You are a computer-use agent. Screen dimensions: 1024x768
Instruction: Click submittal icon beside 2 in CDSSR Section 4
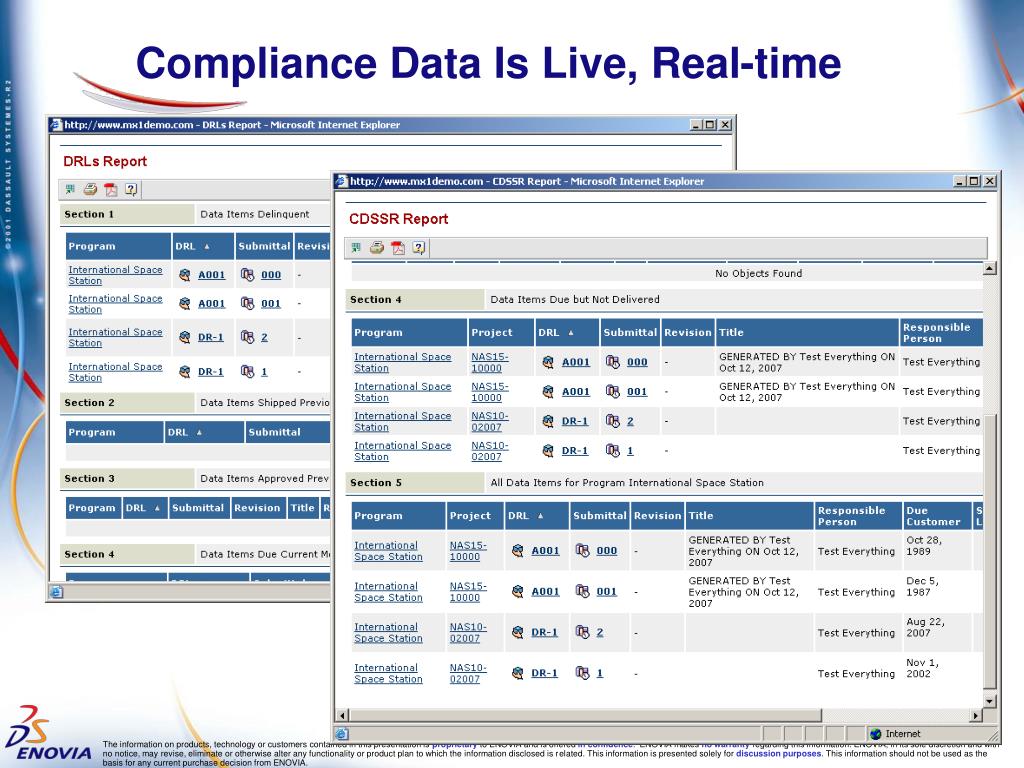613,421
